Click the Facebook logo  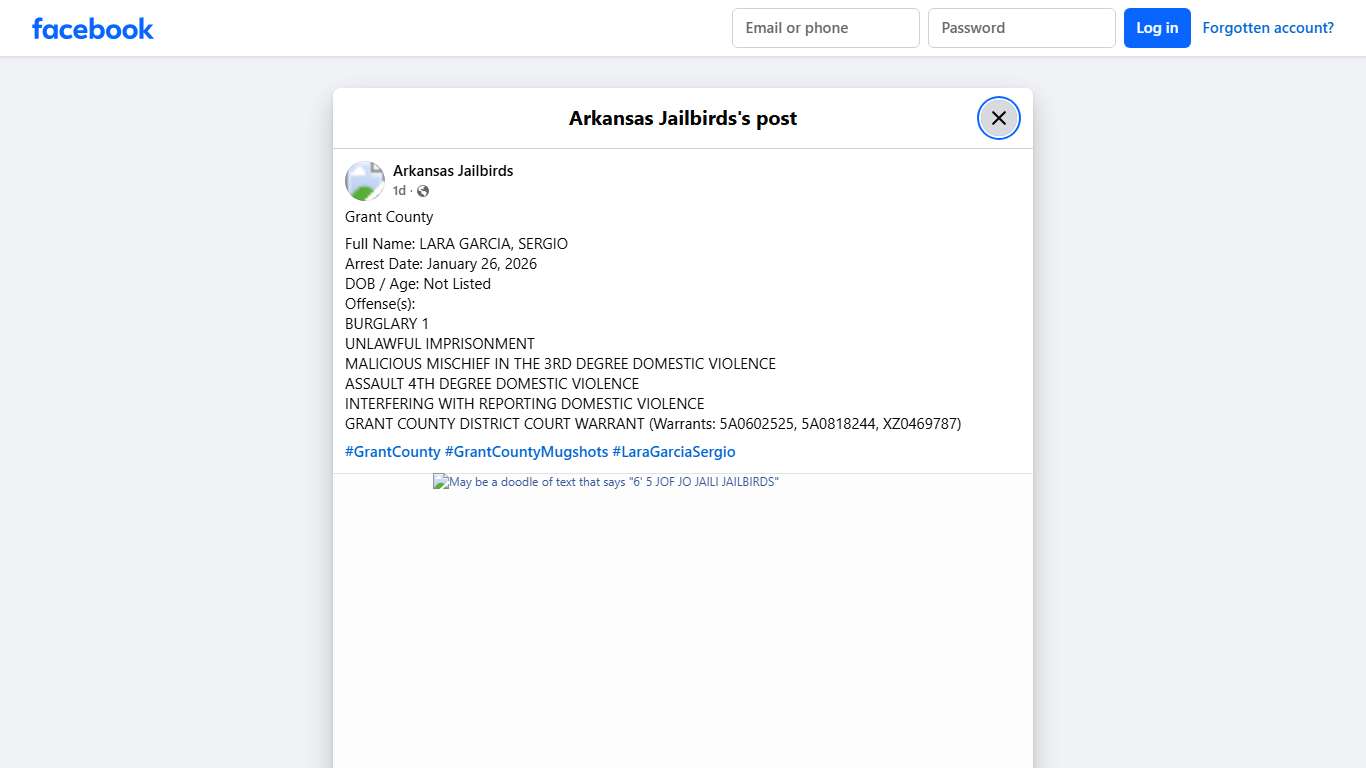pyautogui.click(x=93, y=29)
